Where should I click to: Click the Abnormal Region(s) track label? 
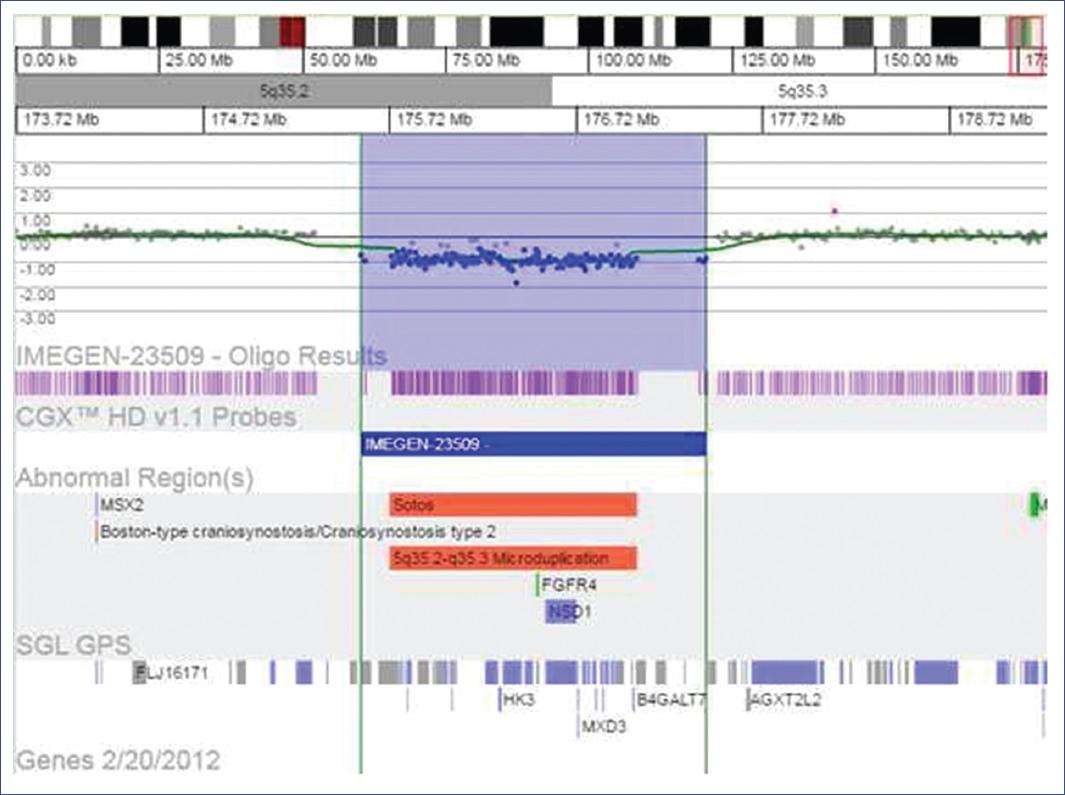point(134,478)
